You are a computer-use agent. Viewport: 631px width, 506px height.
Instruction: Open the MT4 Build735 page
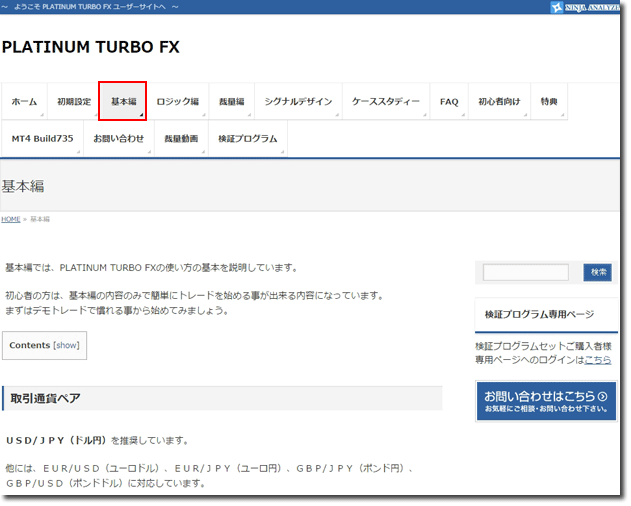(x=42, y=138)
